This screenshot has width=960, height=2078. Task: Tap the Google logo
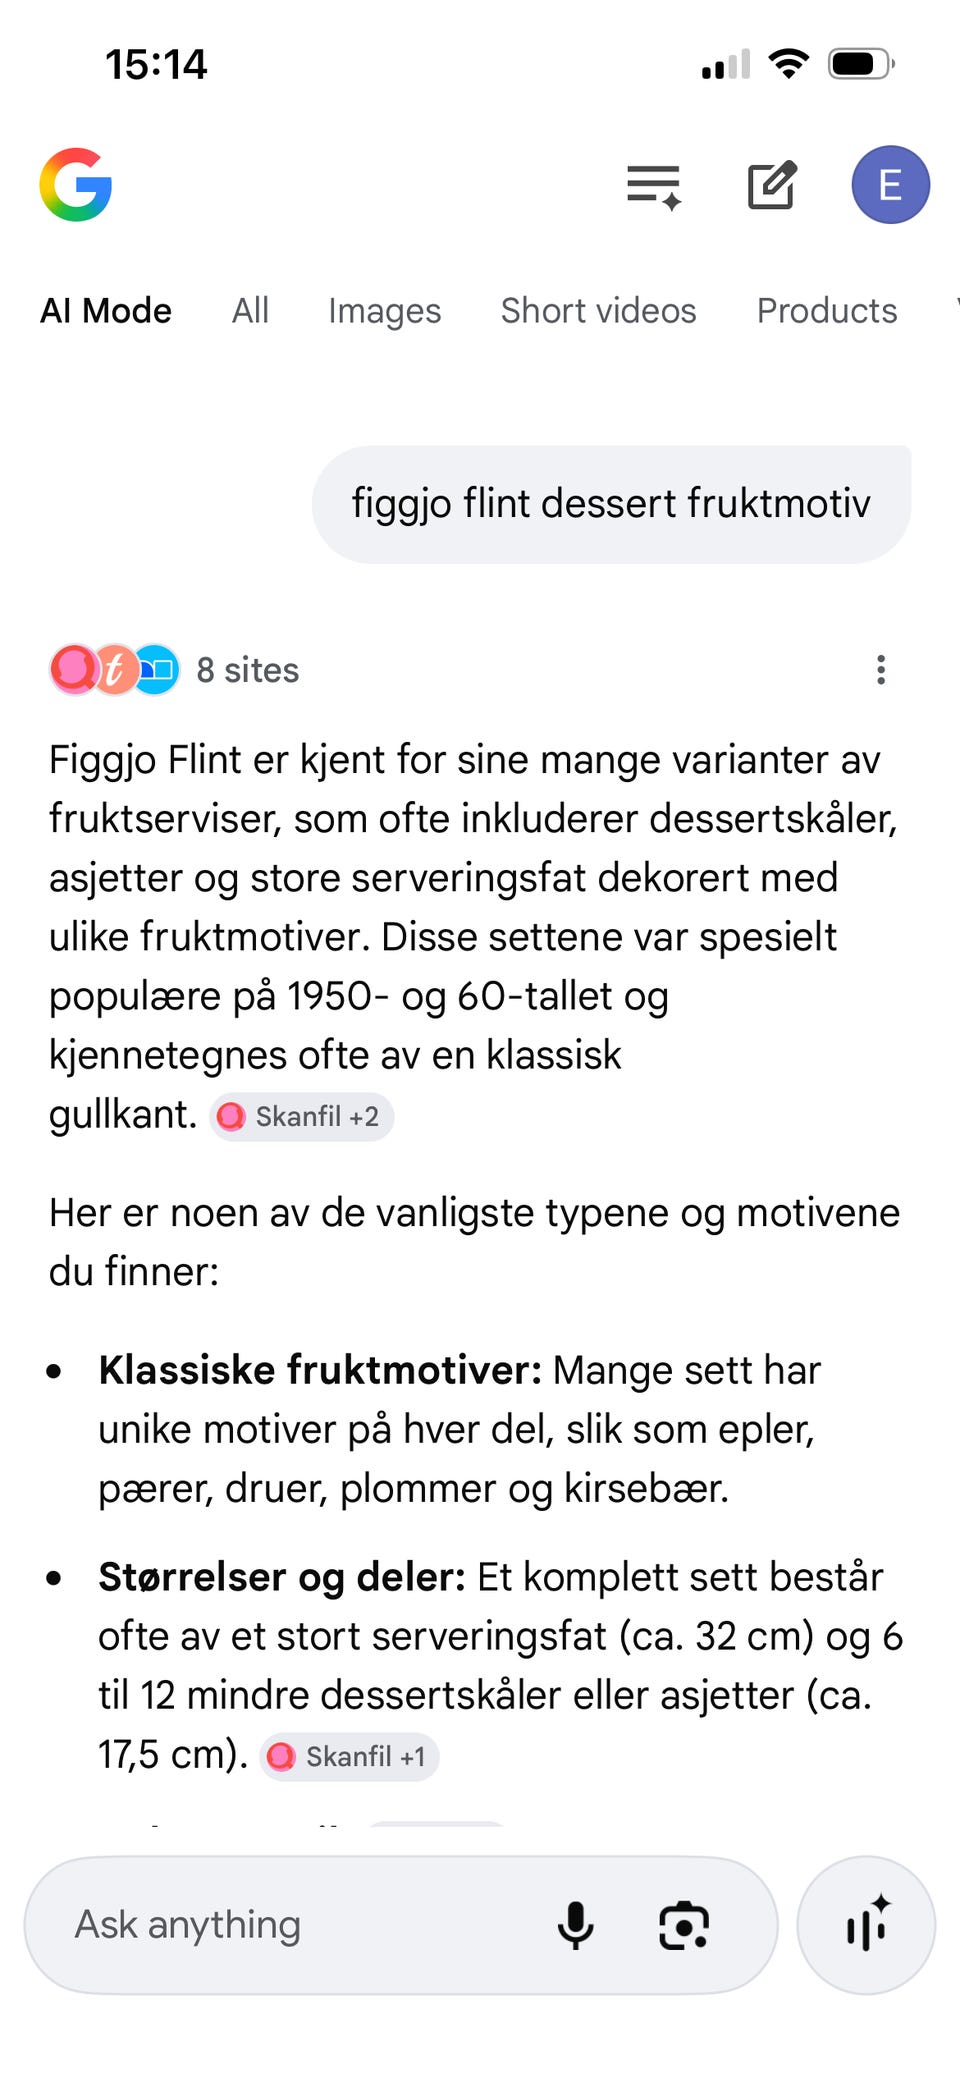(x=76, y=185)
